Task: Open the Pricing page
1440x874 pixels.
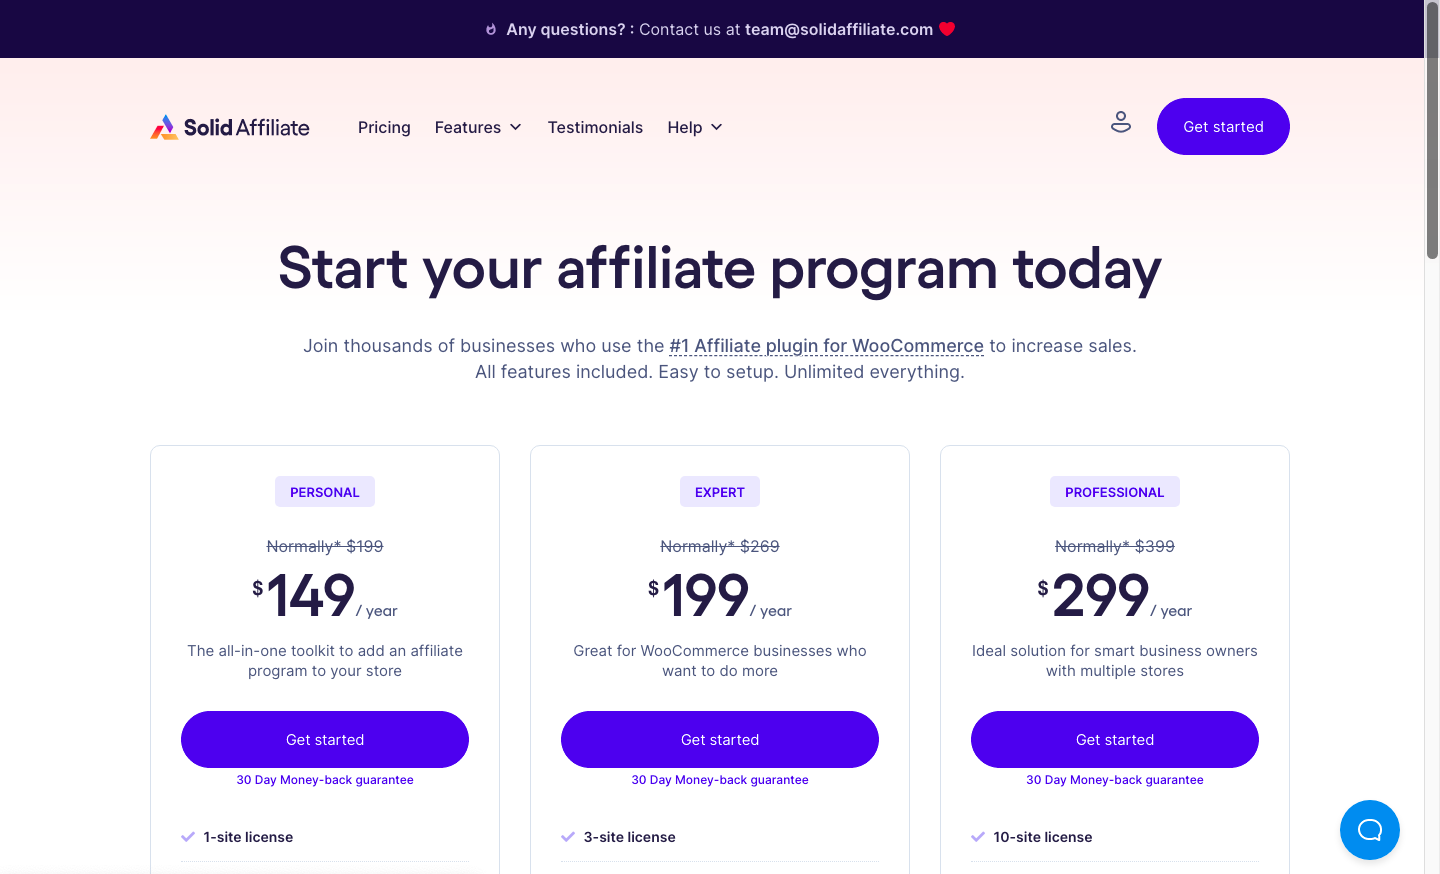Action: tap(384, 127)
